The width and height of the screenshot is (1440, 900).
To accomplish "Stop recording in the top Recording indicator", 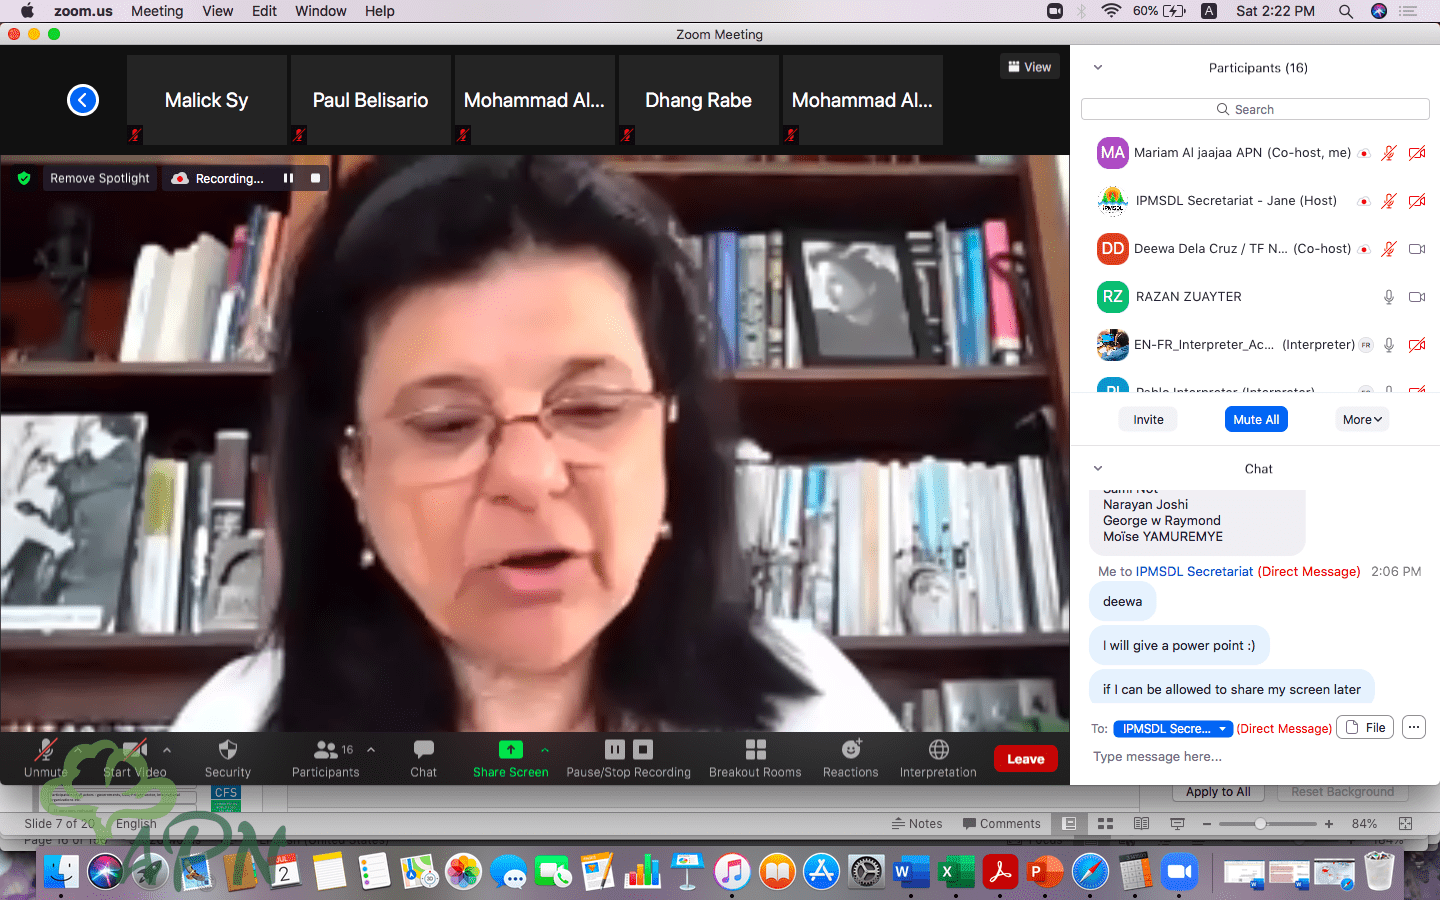I will tap(315, 178).
